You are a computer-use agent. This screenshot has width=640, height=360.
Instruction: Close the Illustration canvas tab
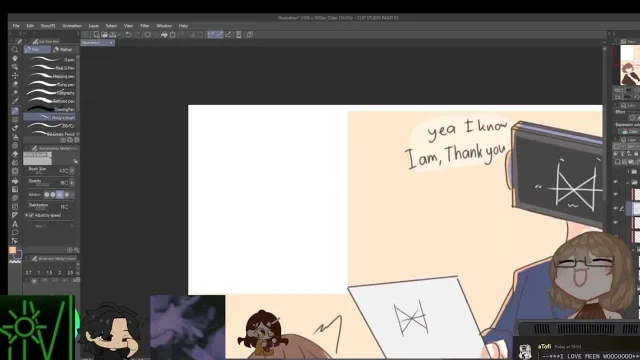(x=111, y=42)
